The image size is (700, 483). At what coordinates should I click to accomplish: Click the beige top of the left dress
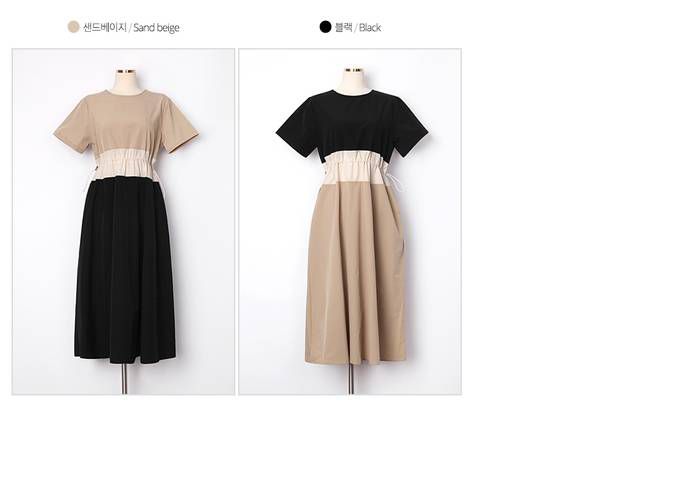pos(126,121)
